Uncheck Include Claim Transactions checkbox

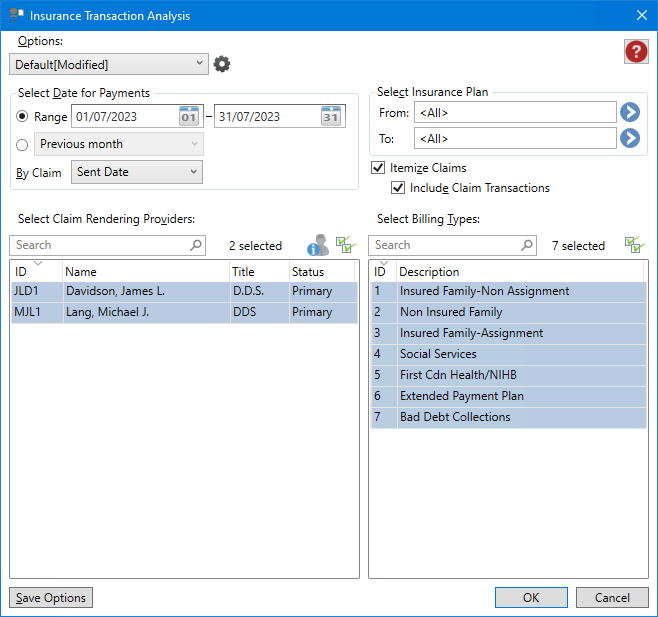coord(398,188)
